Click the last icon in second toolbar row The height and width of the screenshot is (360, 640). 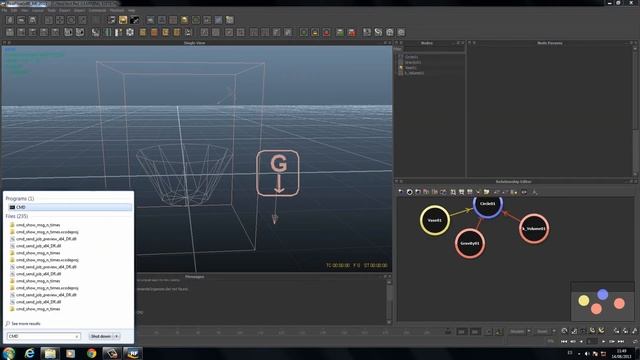coord(401,32)
